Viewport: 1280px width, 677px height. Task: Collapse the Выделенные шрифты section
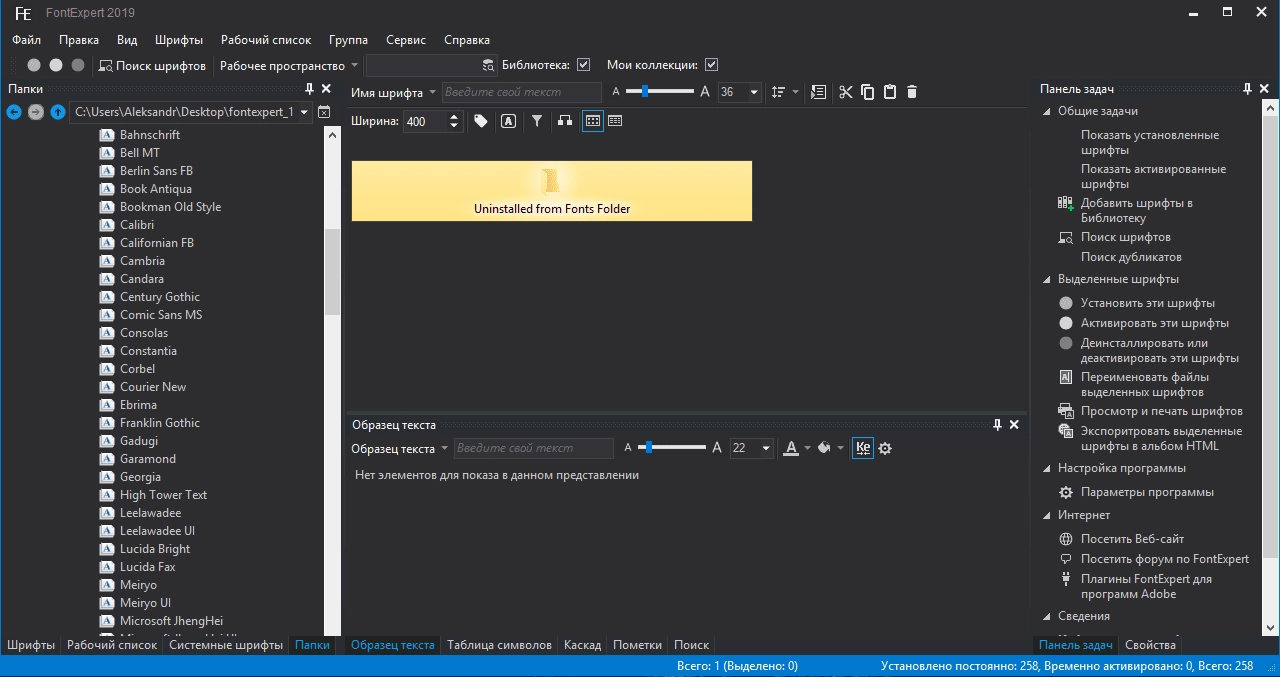click(x=1047, y=279)
